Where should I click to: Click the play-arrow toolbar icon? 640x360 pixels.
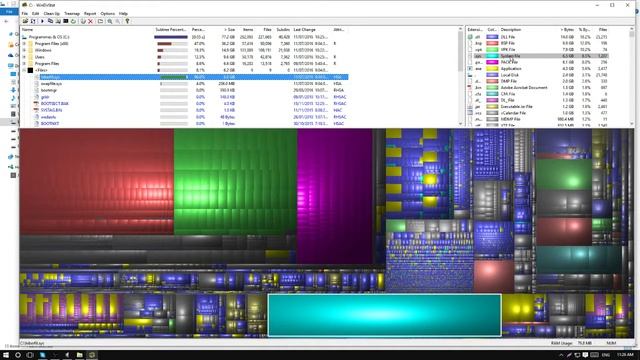(x=42, y=21)
